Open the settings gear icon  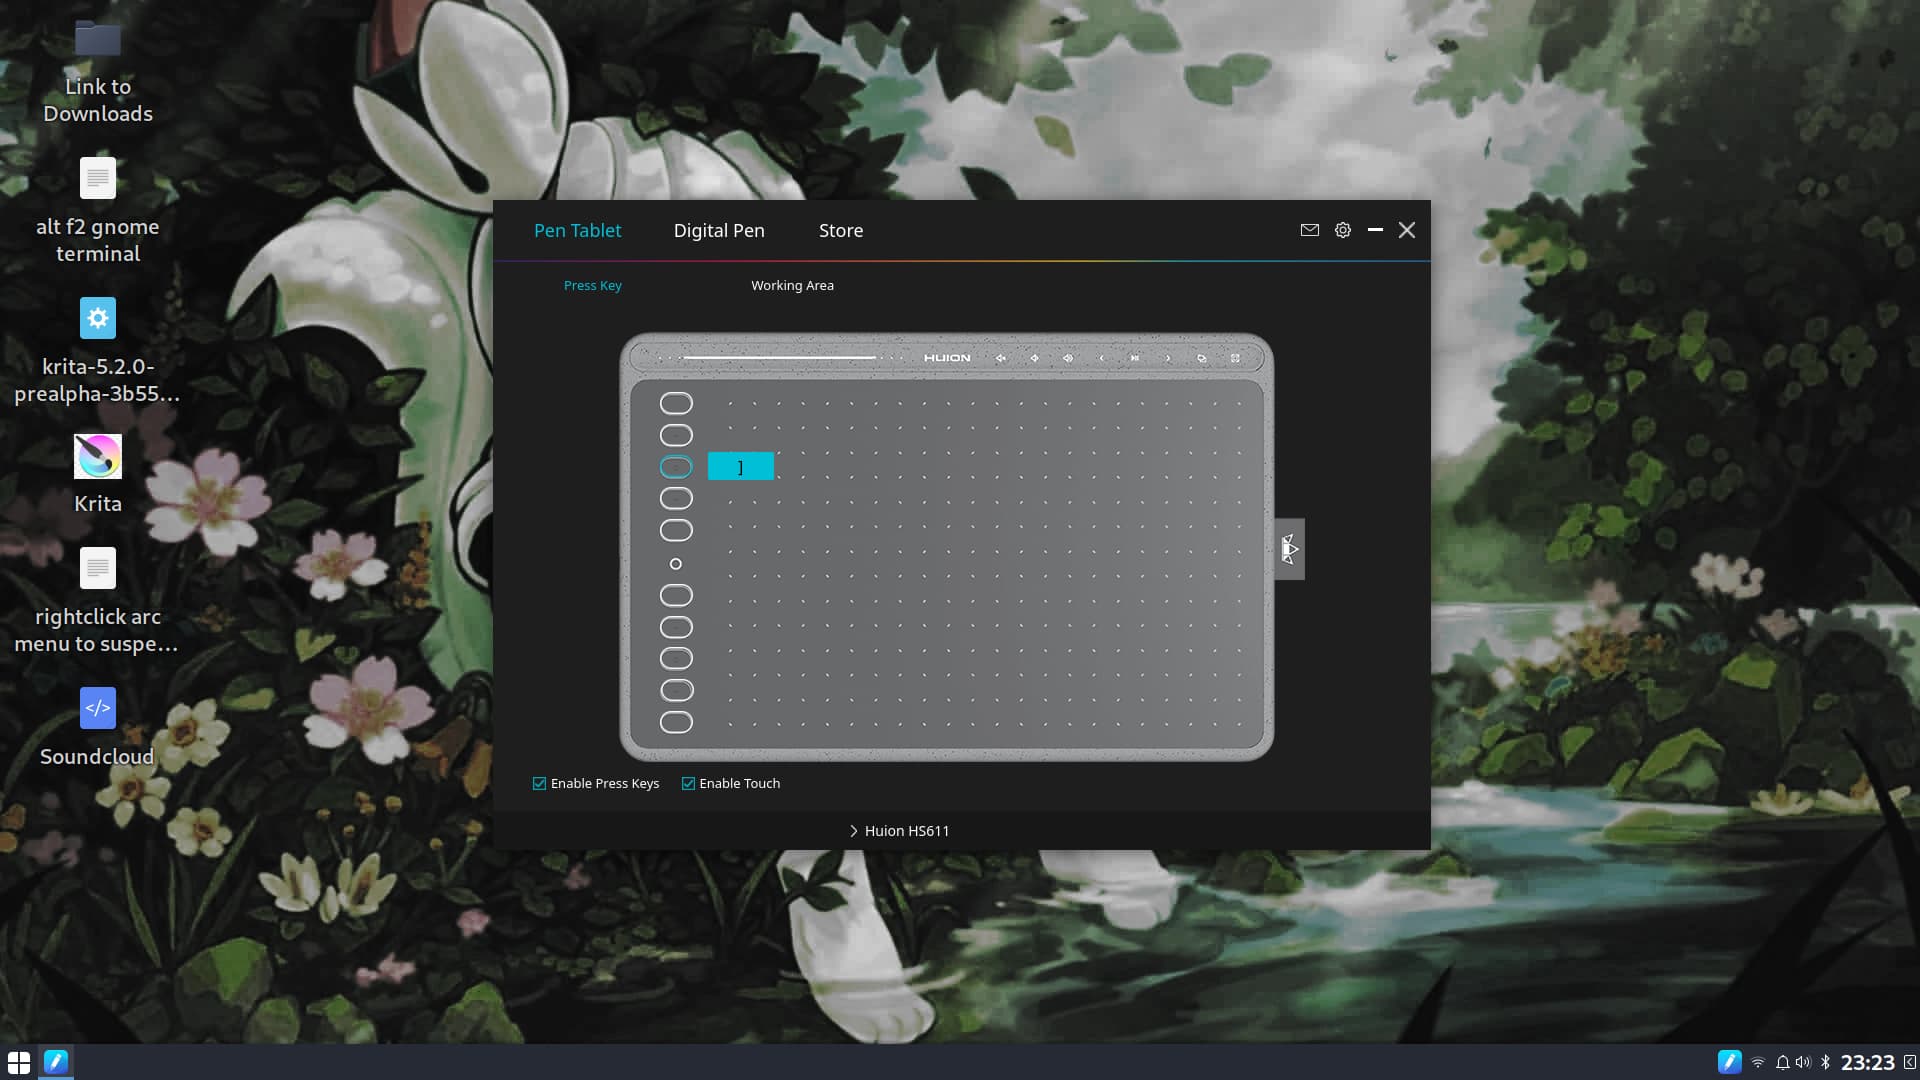(1343, 230)
